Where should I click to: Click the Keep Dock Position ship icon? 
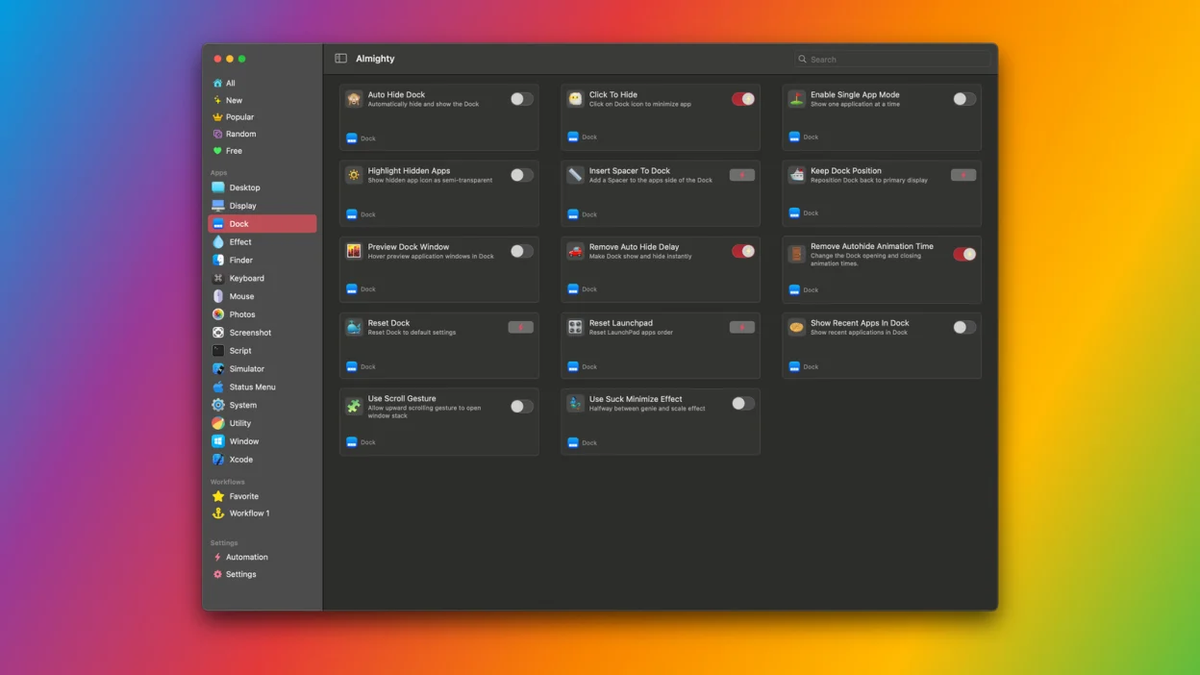point(796,175)
